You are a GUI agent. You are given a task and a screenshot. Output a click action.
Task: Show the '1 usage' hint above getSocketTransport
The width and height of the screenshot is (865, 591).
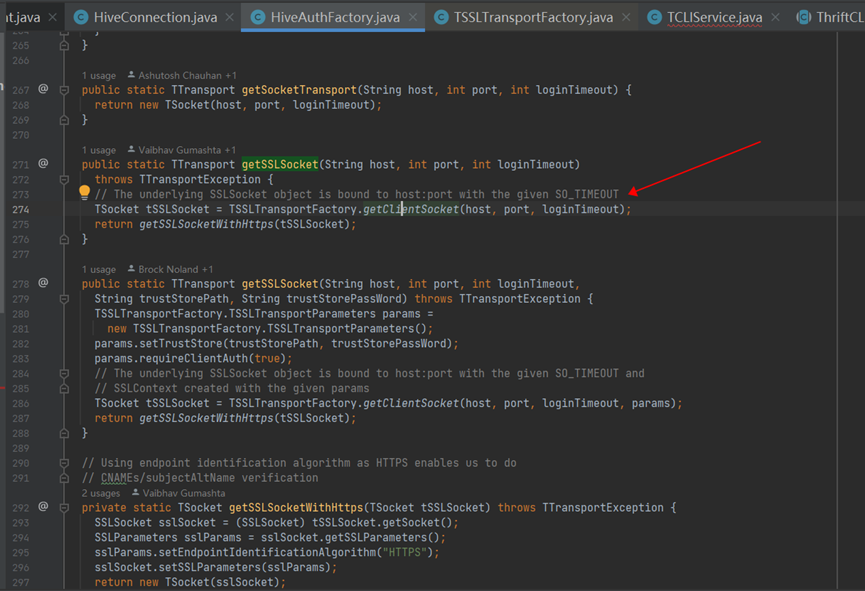click(x=99, y=76)
